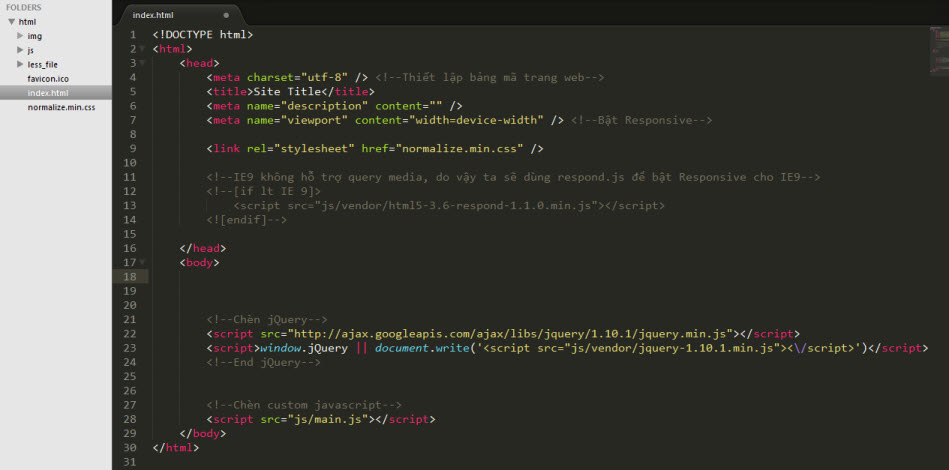Viewport: 949px width, 470px height.
Task: Click line number 31 in gutter
Action: point(130,462)
